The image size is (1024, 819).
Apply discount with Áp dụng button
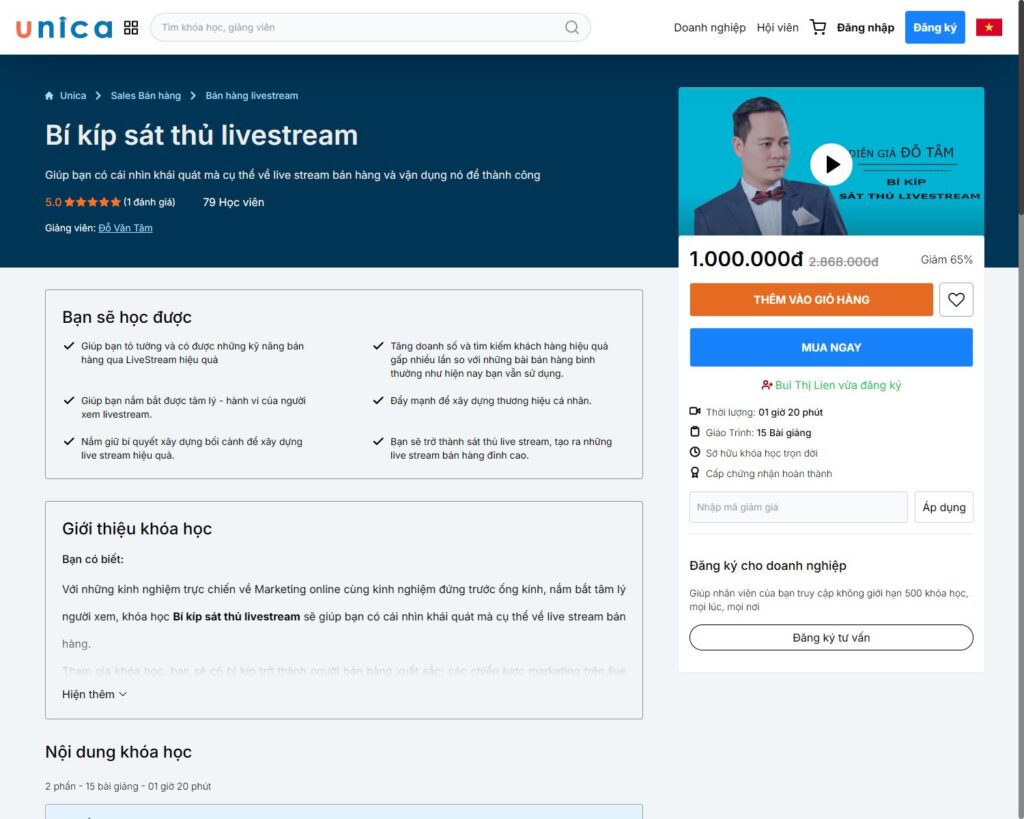point(943,507)
